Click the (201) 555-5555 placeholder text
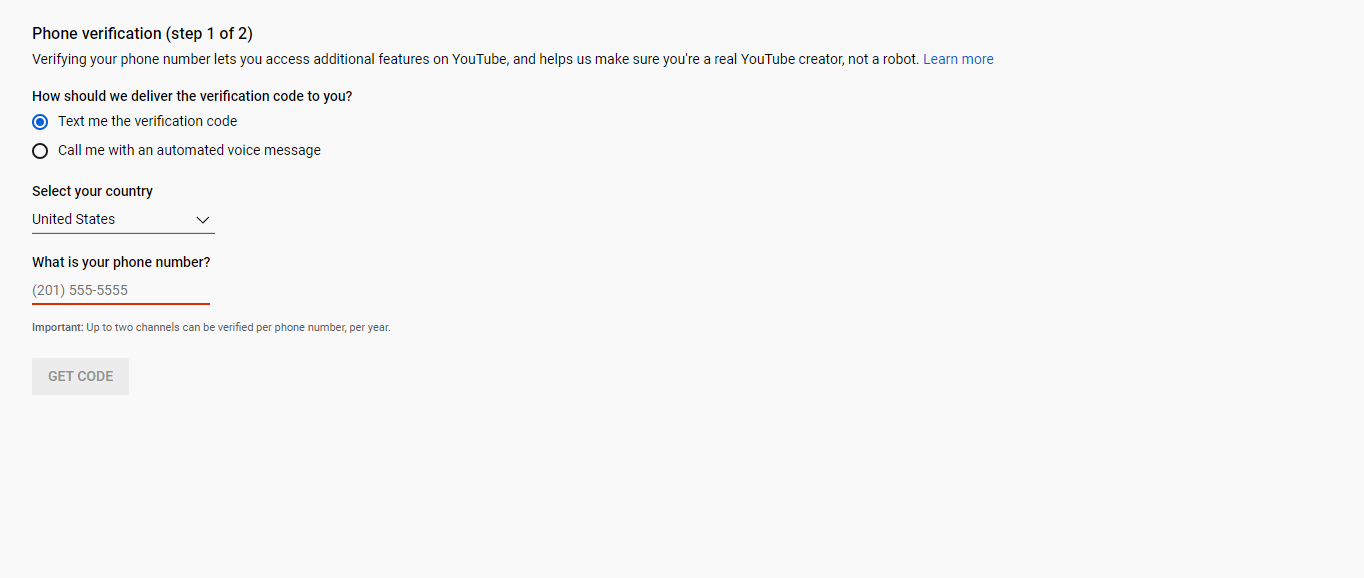Viewport: 1364px width, 578px height. coord(80,290)
